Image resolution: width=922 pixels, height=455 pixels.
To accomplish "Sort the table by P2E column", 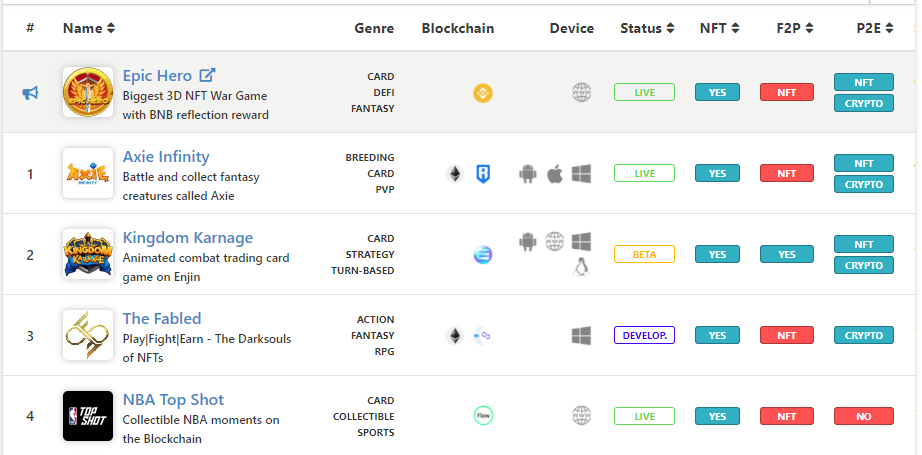I will click(875, 28).
